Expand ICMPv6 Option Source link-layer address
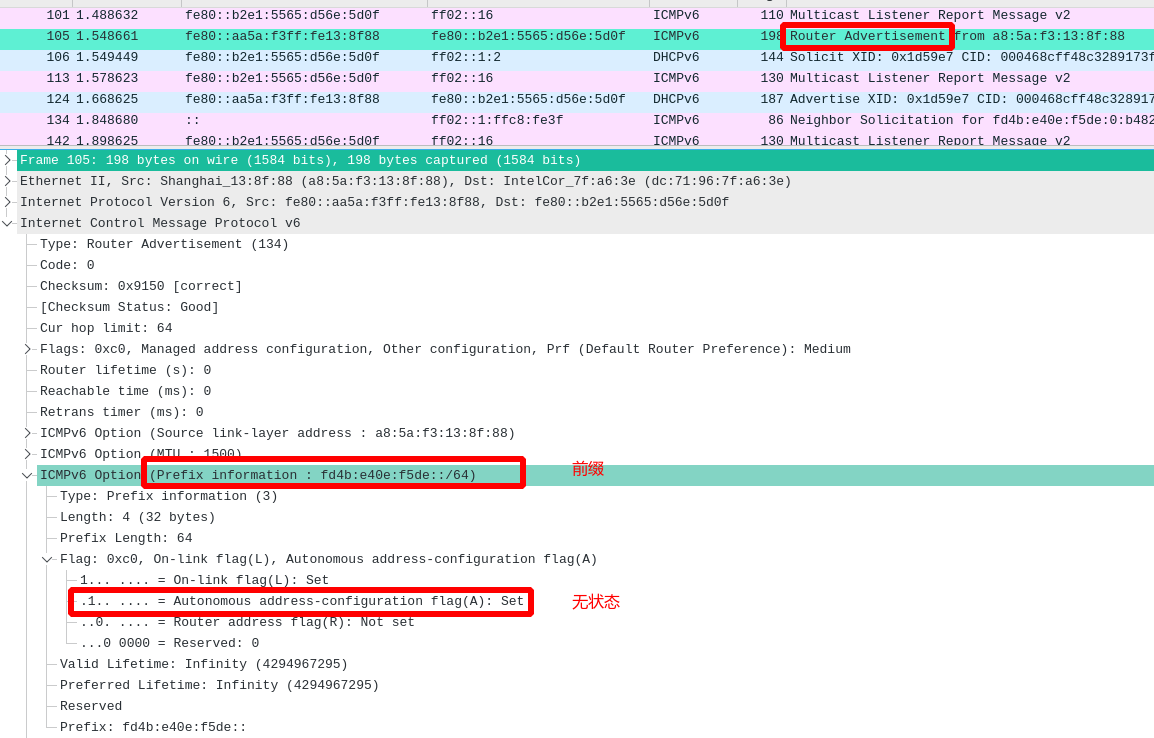 (x=28, y=433)
